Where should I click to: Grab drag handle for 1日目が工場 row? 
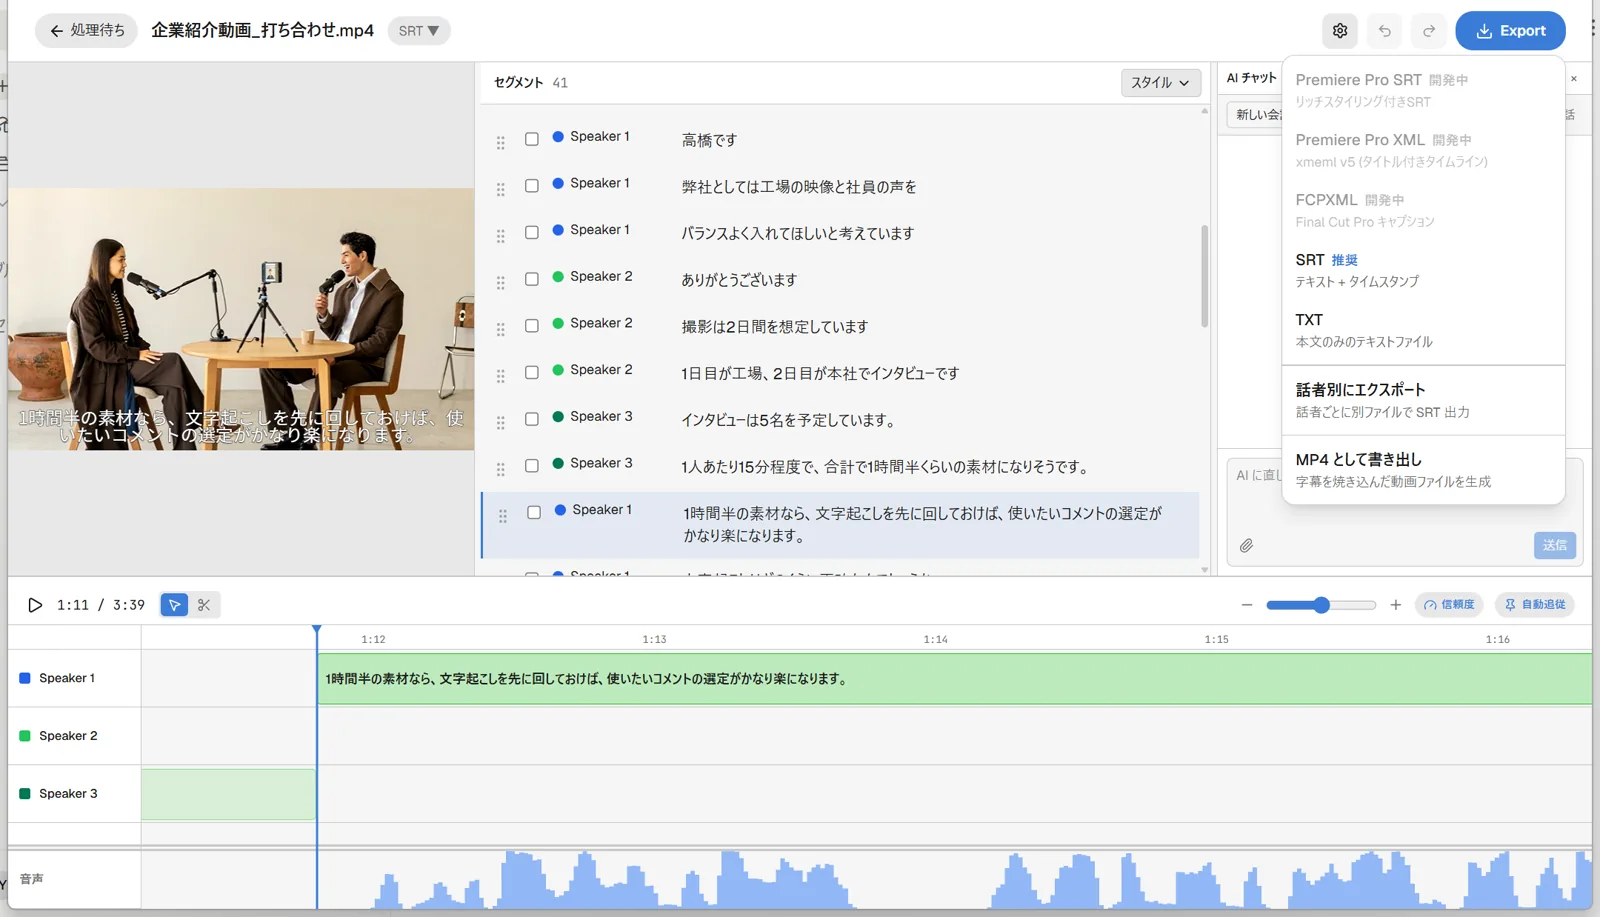(501, 376)
